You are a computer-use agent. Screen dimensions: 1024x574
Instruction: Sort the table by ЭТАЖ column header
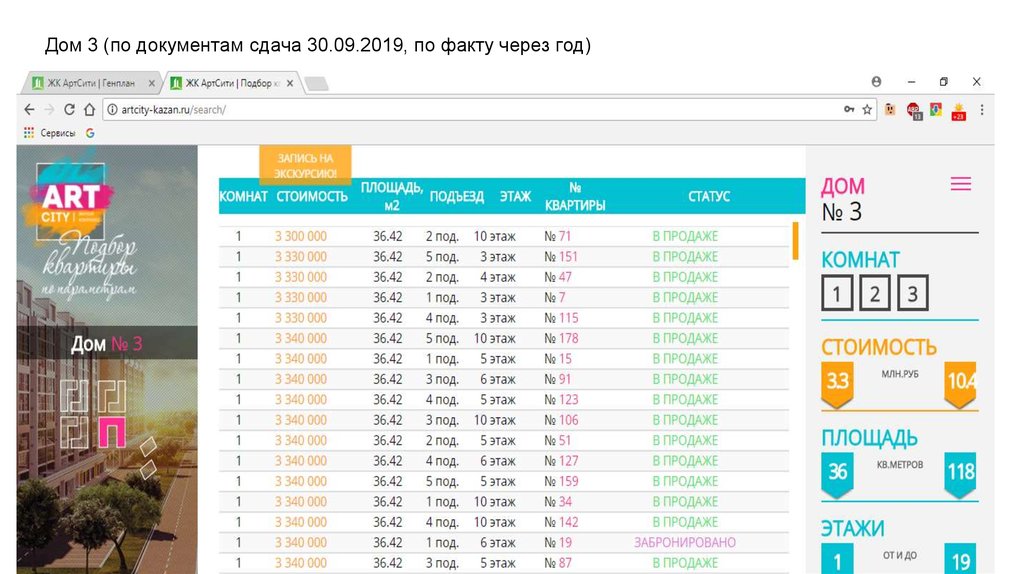pos(515,197)
